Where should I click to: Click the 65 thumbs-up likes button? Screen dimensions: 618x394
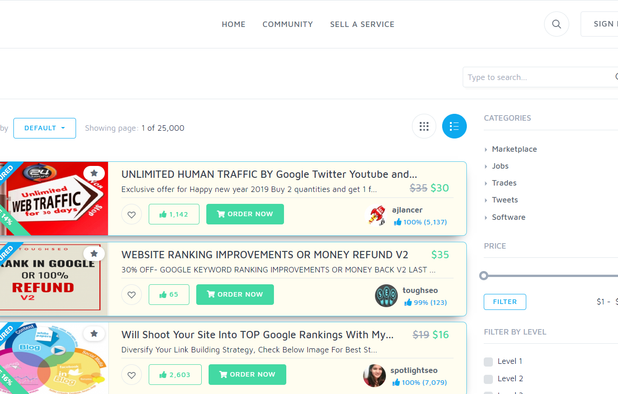click(x=169, y=294)
